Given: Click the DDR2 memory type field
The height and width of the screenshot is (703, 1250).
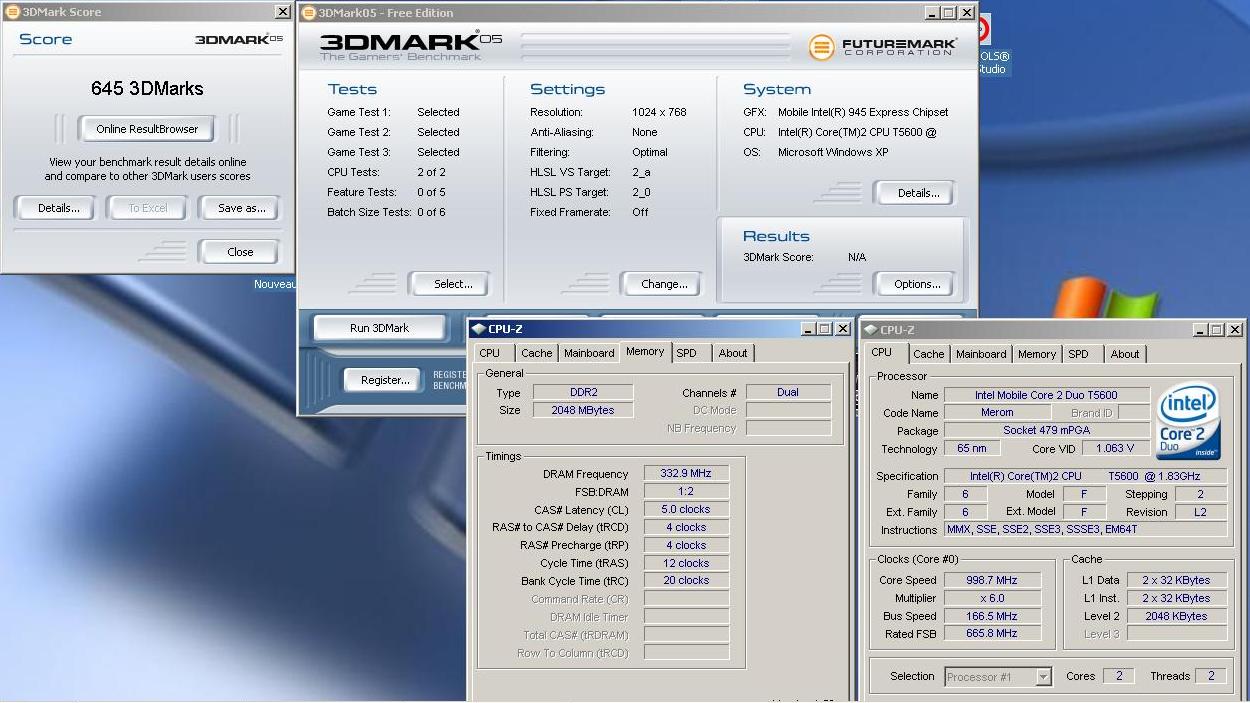Looking at the screenshot, I should click(x=583, y=393).
